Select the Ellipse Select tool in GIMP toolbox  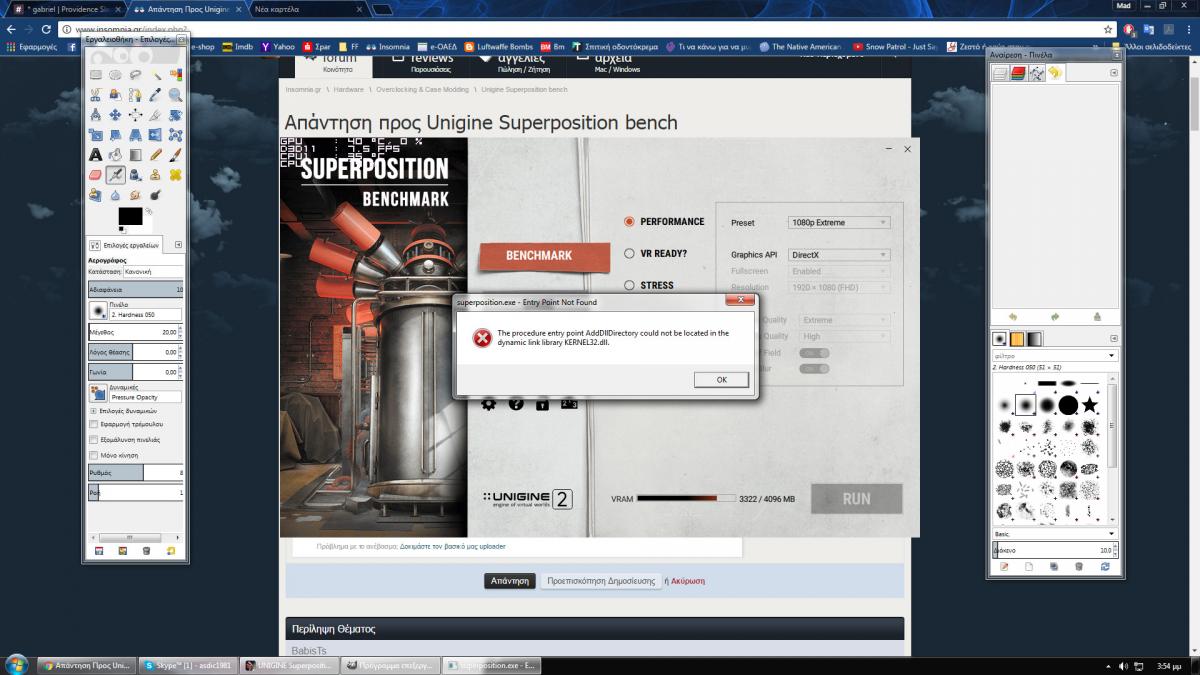coord(115,75)
